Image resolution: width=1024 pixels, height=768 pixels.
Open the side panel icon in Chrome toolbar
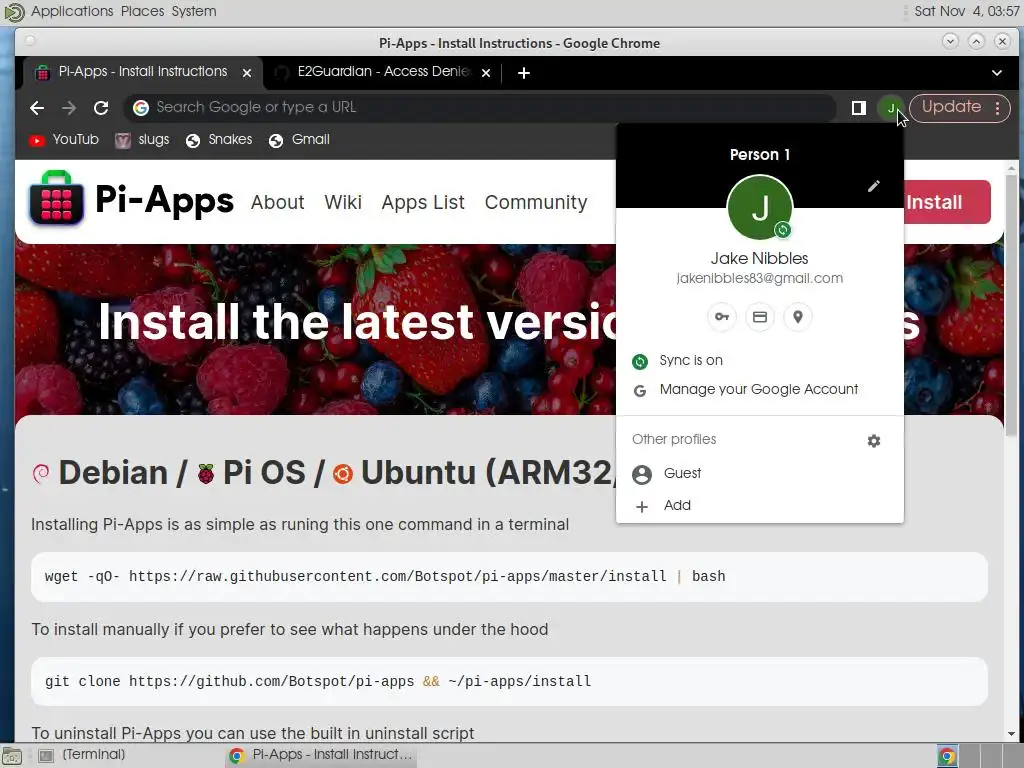(x=859, y=108)
